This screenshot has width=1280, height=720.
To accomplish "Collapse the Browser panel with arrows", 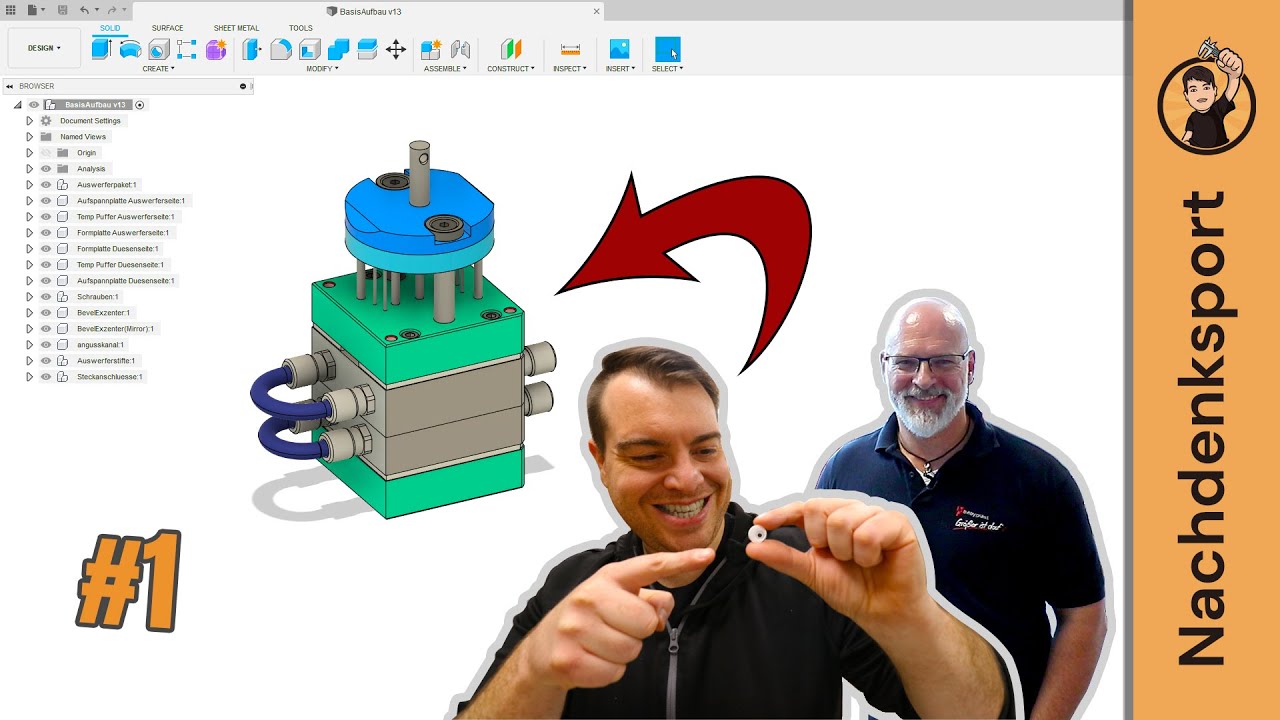I will click(9, 86).
